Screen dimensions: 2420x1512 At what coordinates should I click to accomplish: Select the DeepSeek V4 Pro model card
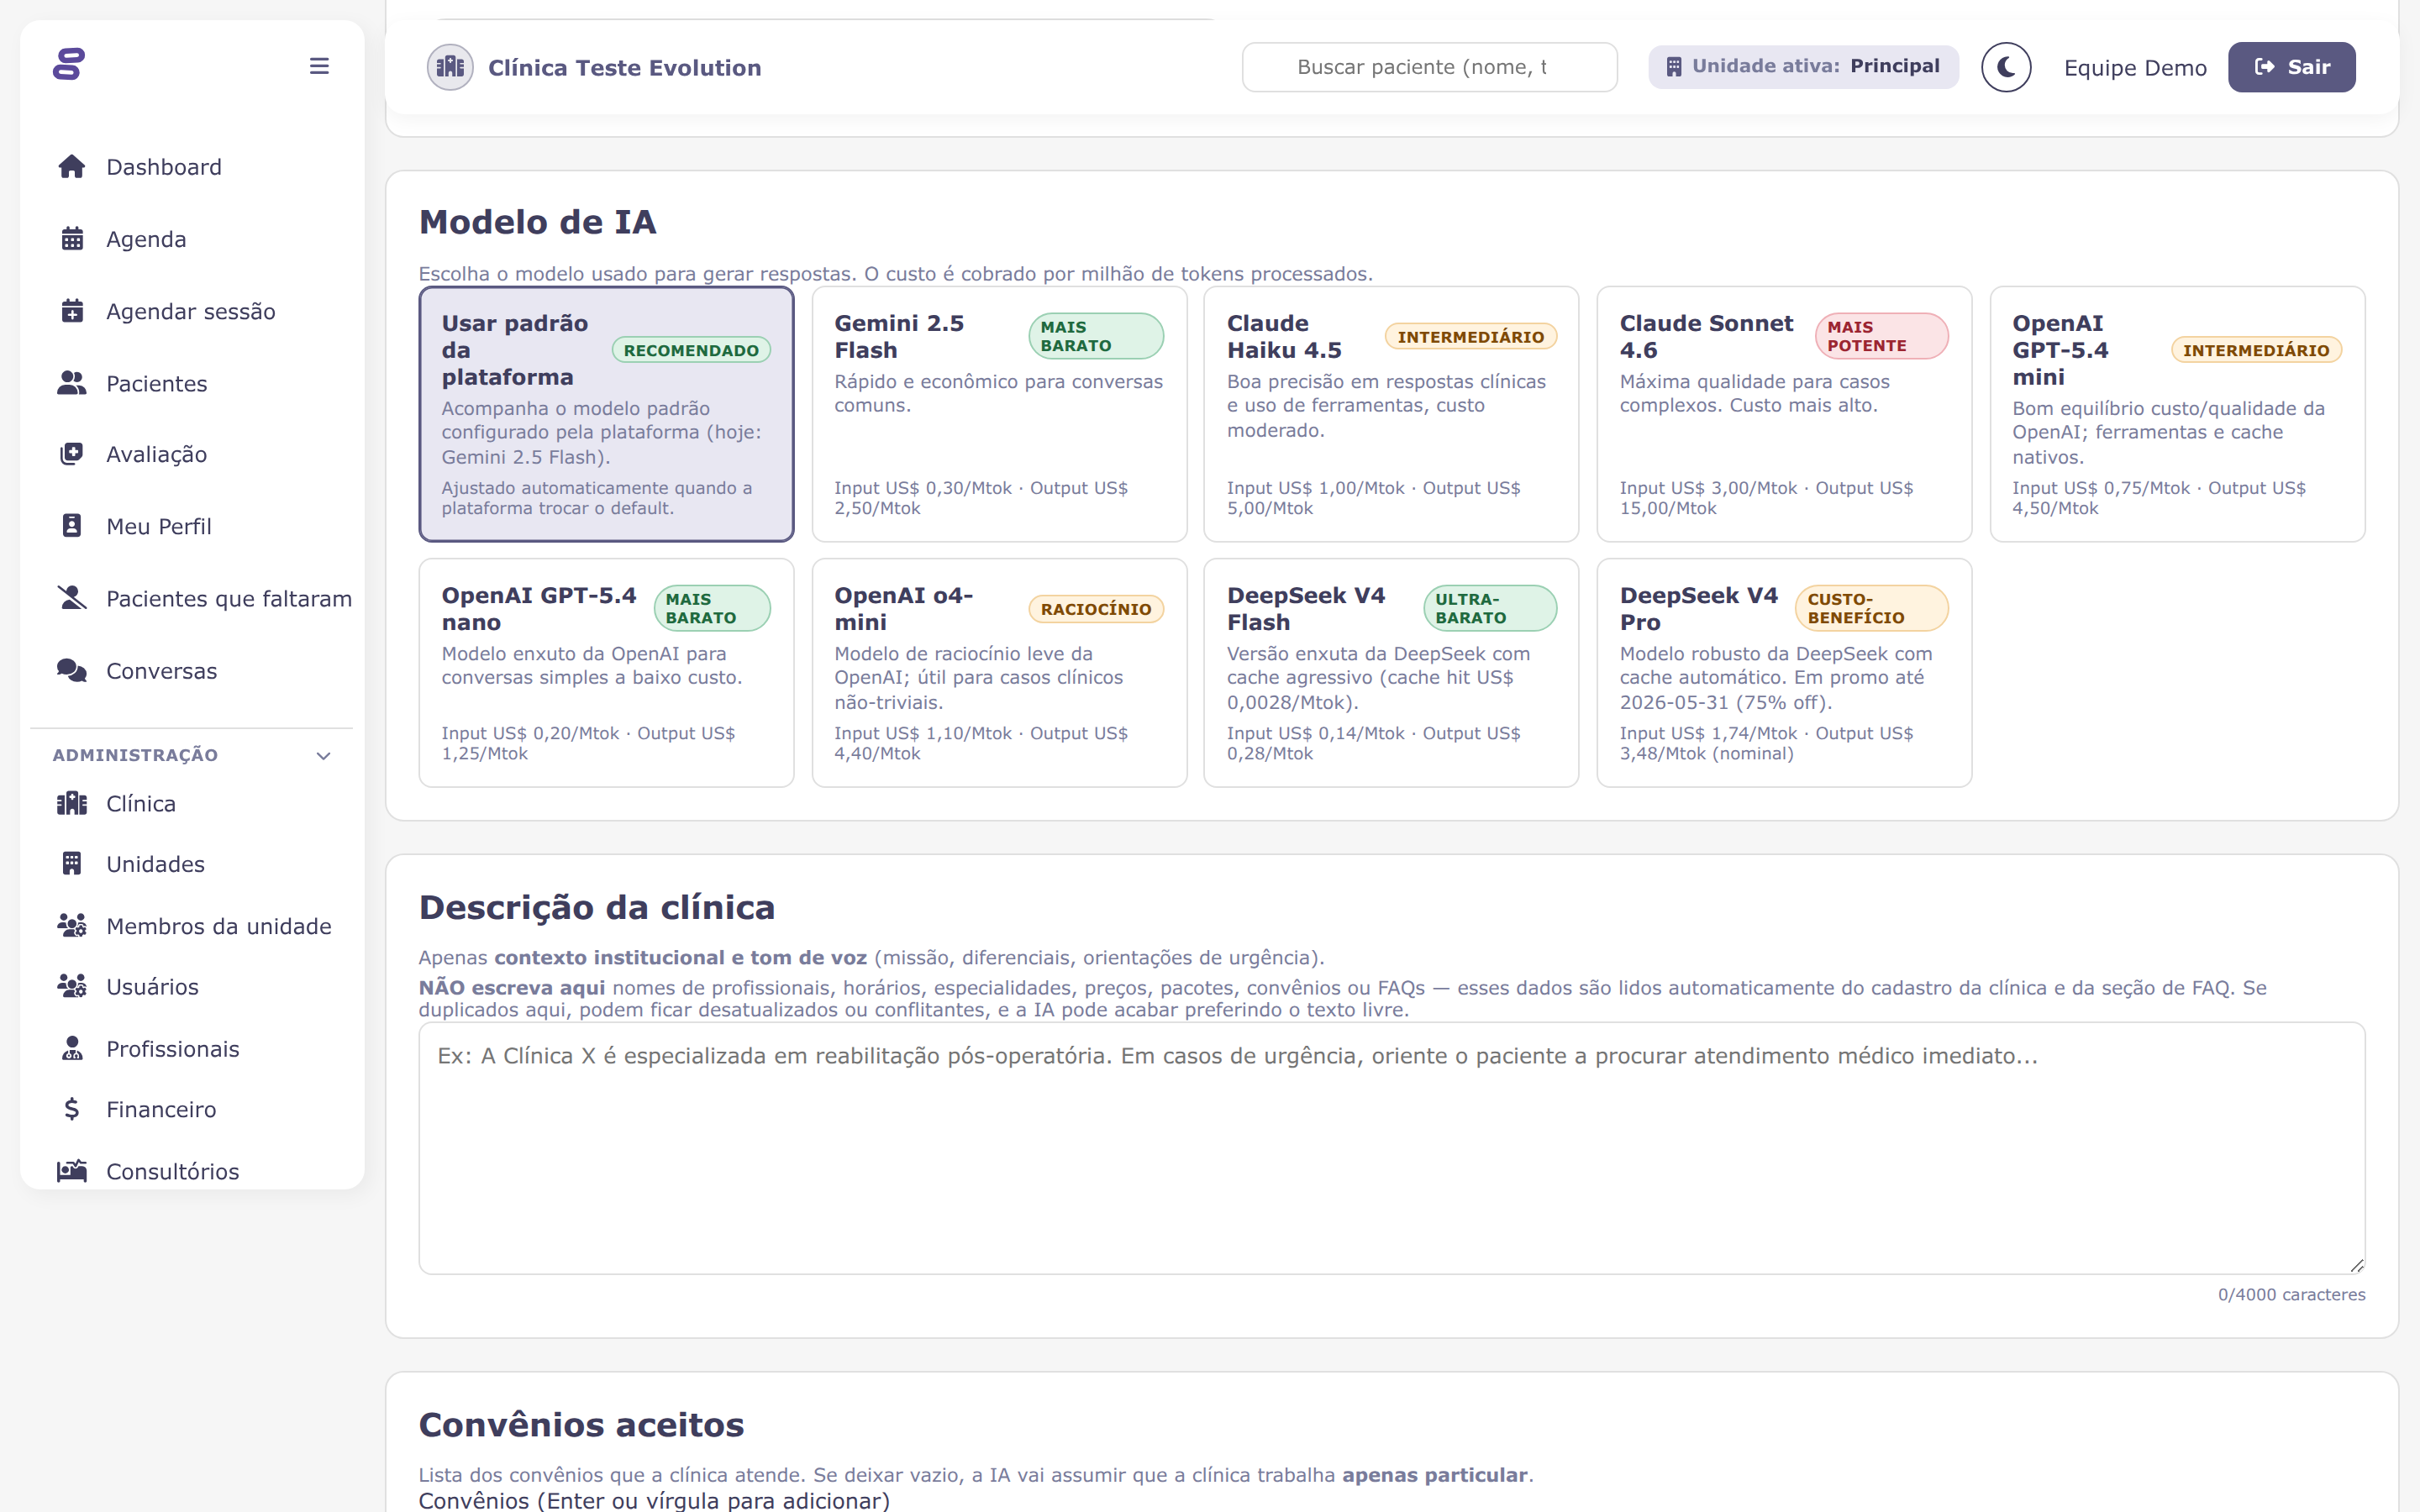[x=1784, y=673]
